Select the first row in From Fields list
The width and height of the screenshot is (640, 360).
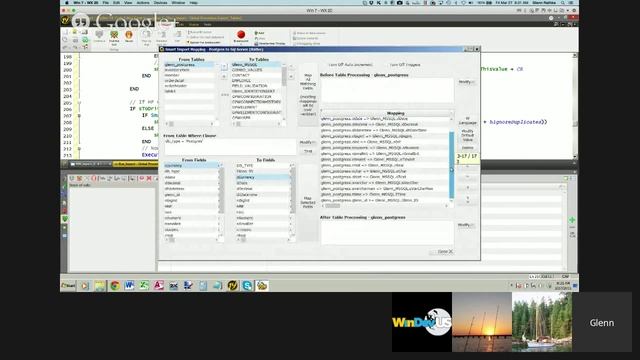pos(191,166)
